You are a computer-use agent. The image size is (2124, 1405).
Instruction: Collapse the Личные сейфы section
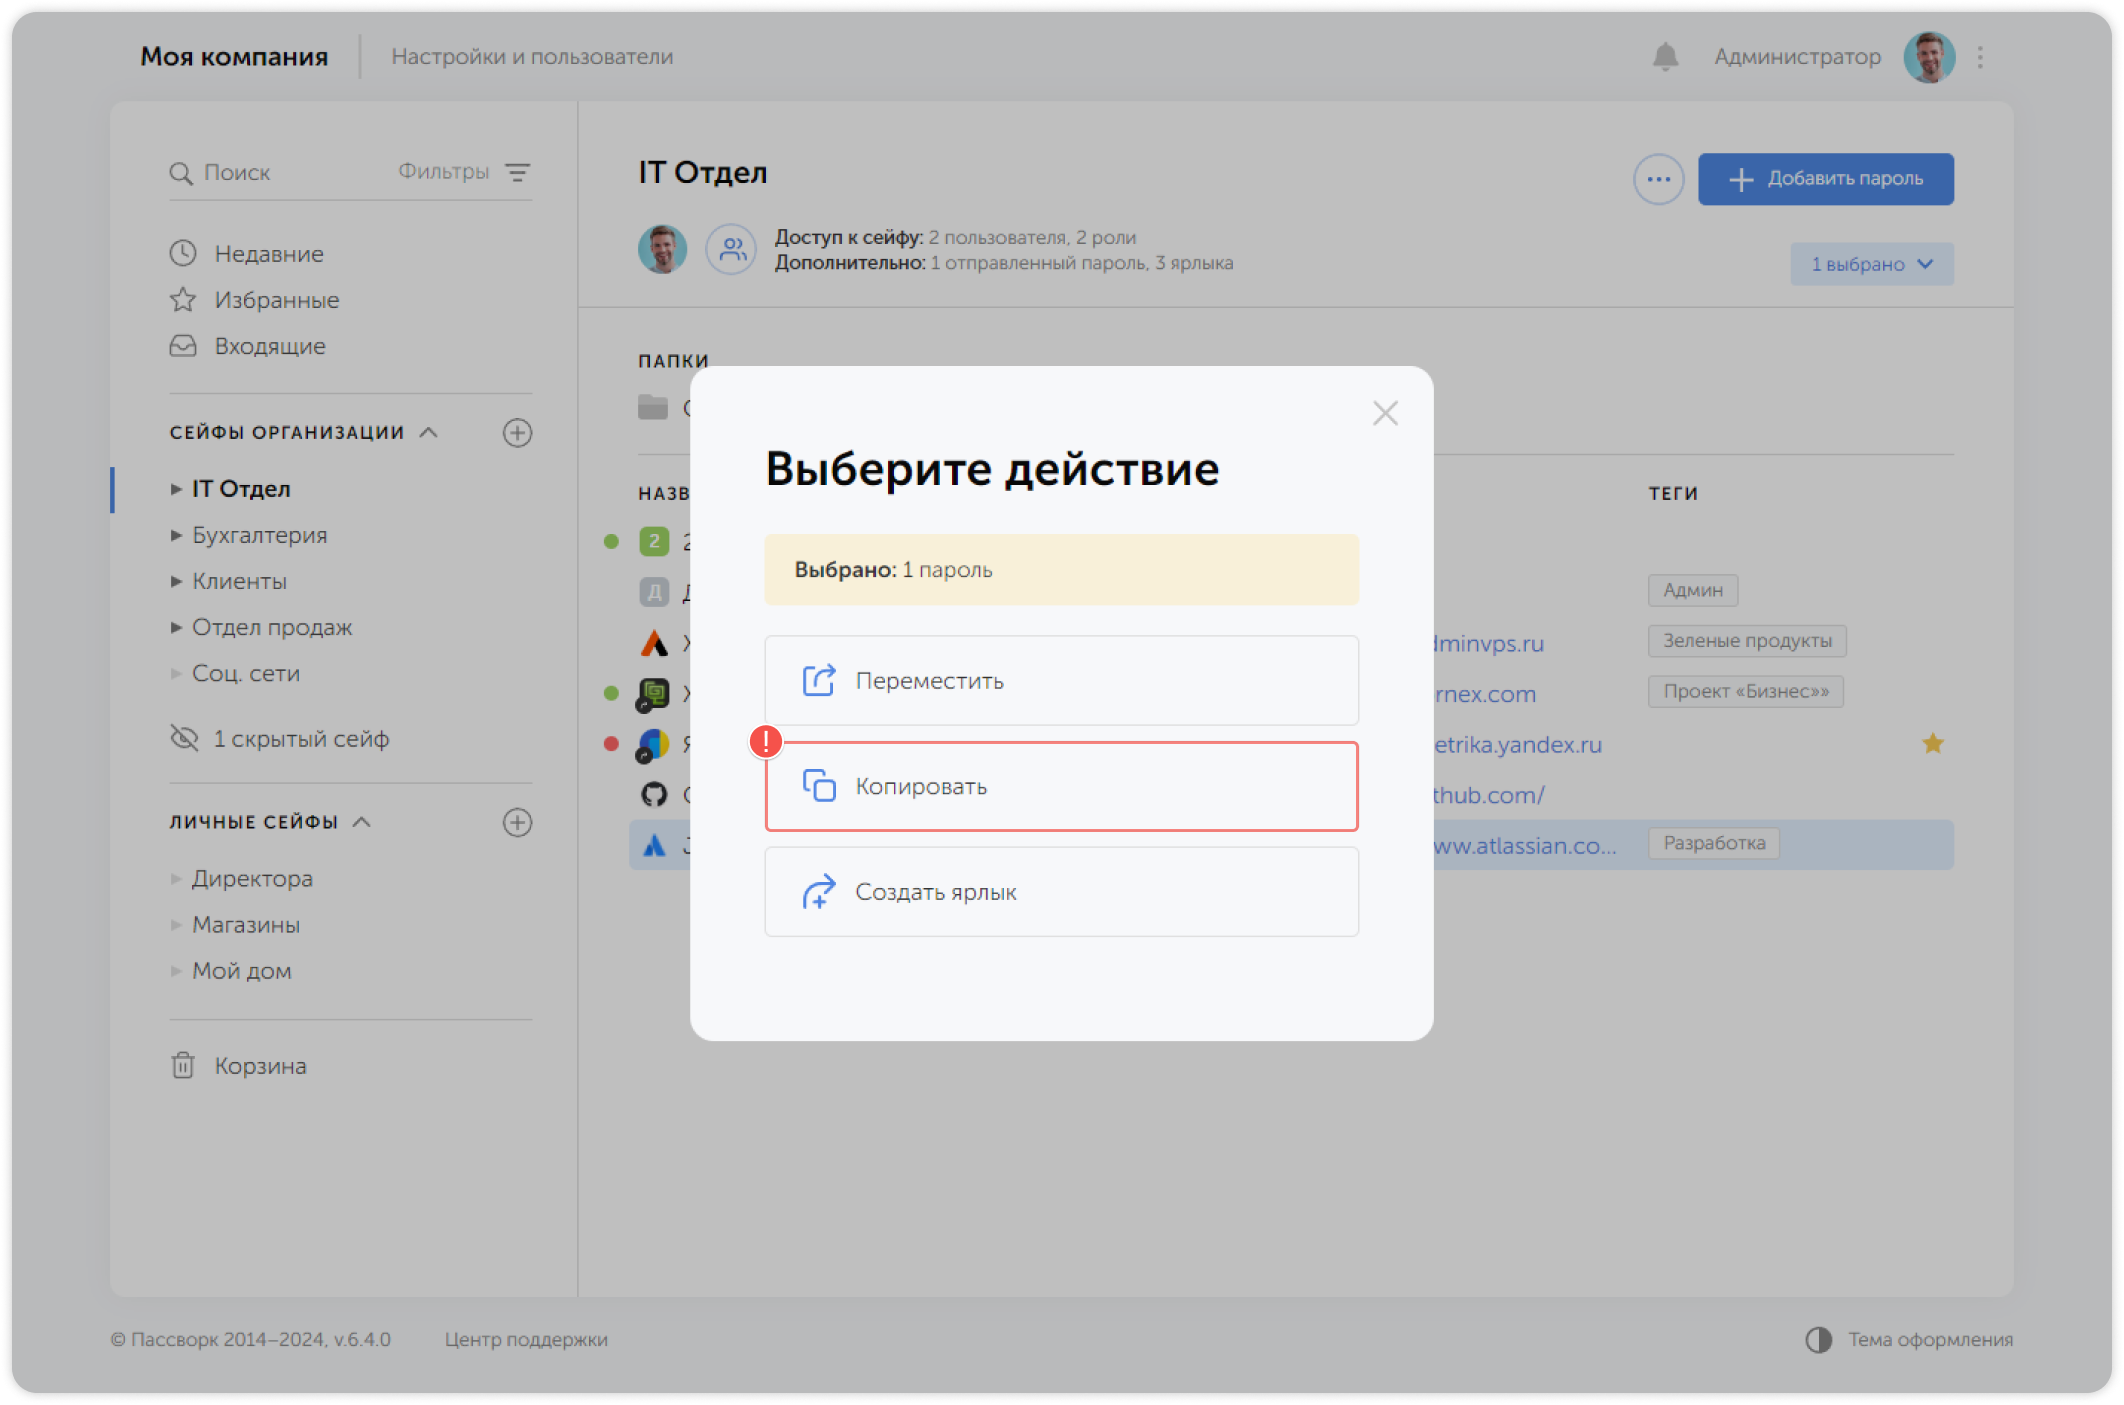pos(362,822)
